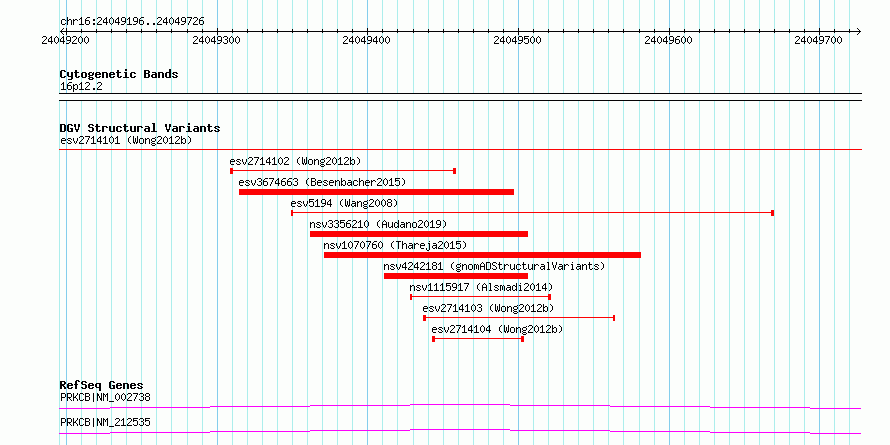Image resolution: width=890 pixels, height=445 pixels.
Task: Click the nsv1115917 thin red feature line
Action: (480, 297)
